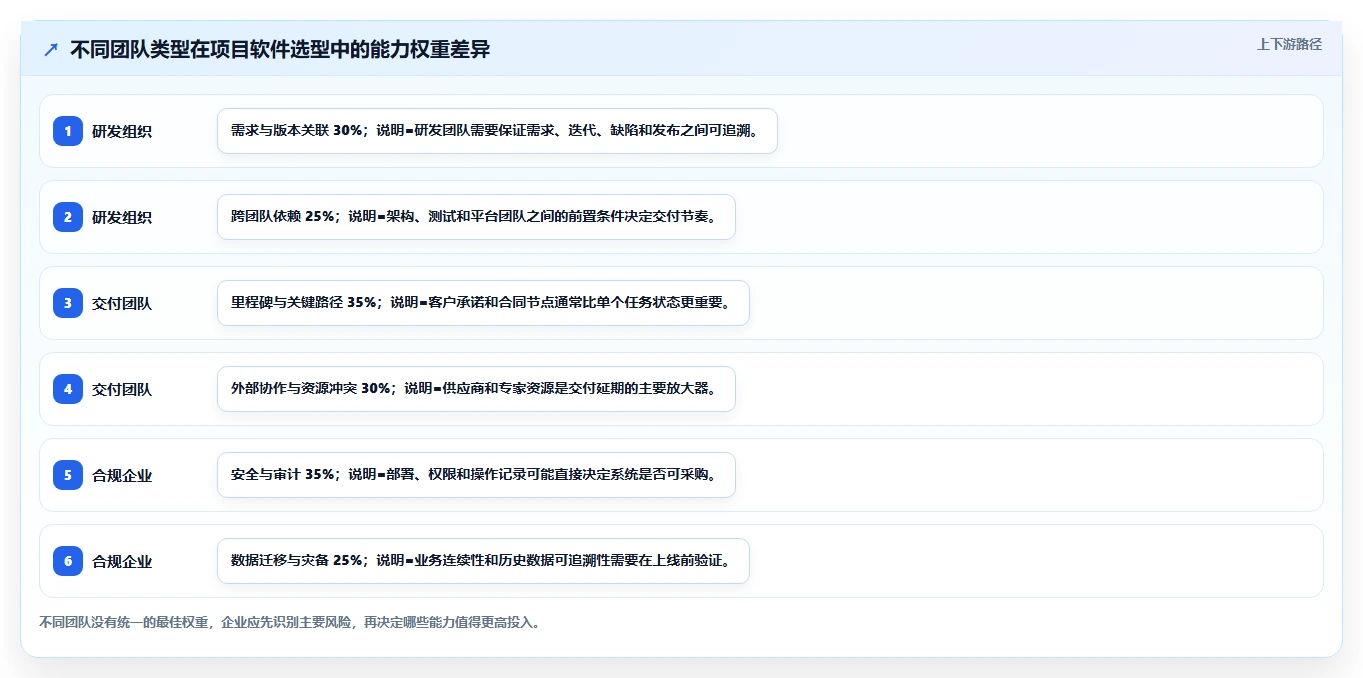
Task: Open the 外部协作与资源冲突 30% card
Action: pyautogui.click(x=476, y=389)
